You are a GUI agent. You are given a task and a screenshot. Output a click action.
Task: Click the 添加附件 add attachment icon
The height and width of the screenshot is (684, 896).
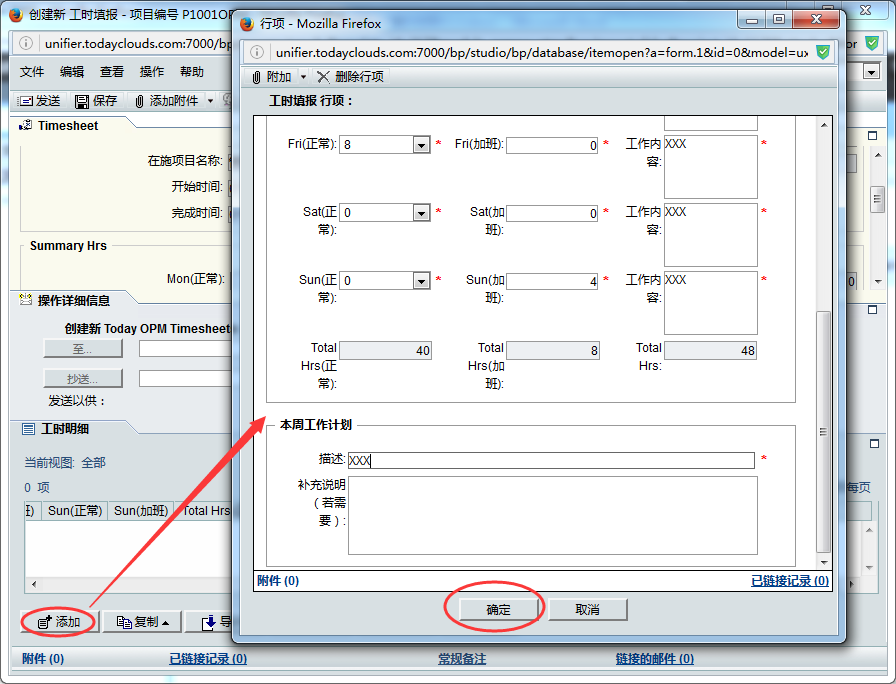pyautogui.click(x=139, y=101)
